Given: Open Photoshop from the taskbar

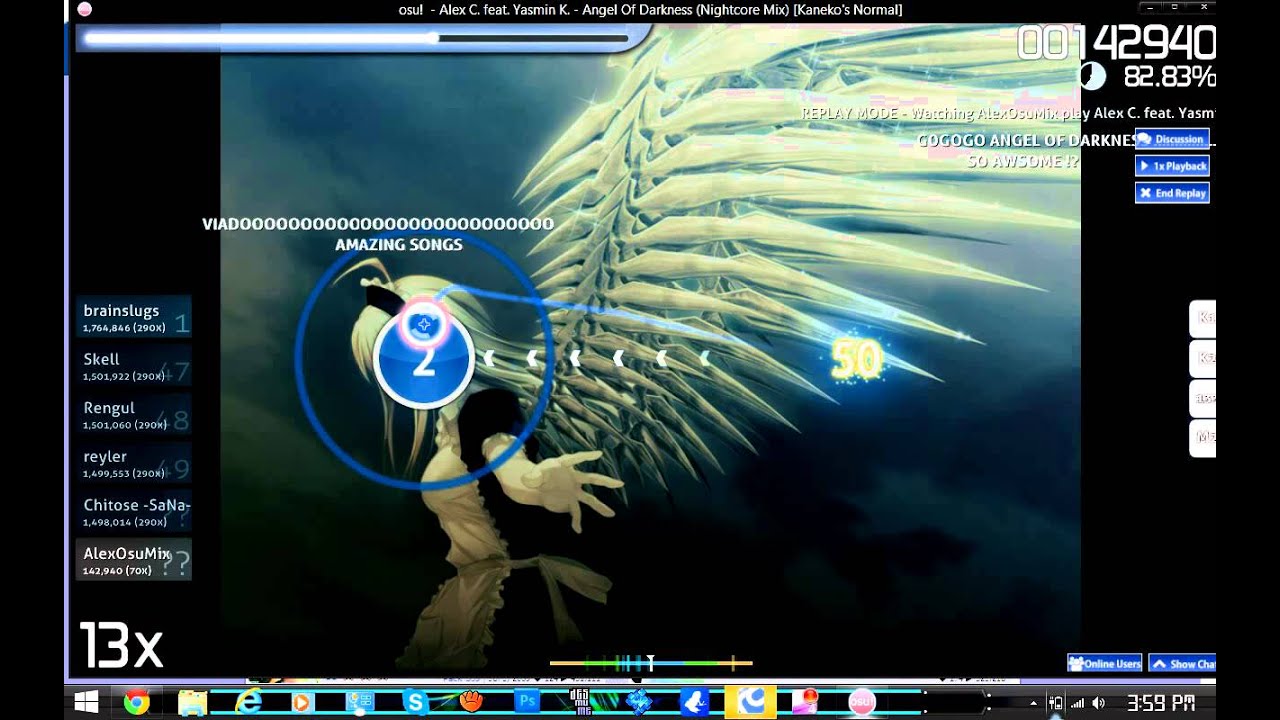Looking at the screenshot, I should (x=527, y=702).
